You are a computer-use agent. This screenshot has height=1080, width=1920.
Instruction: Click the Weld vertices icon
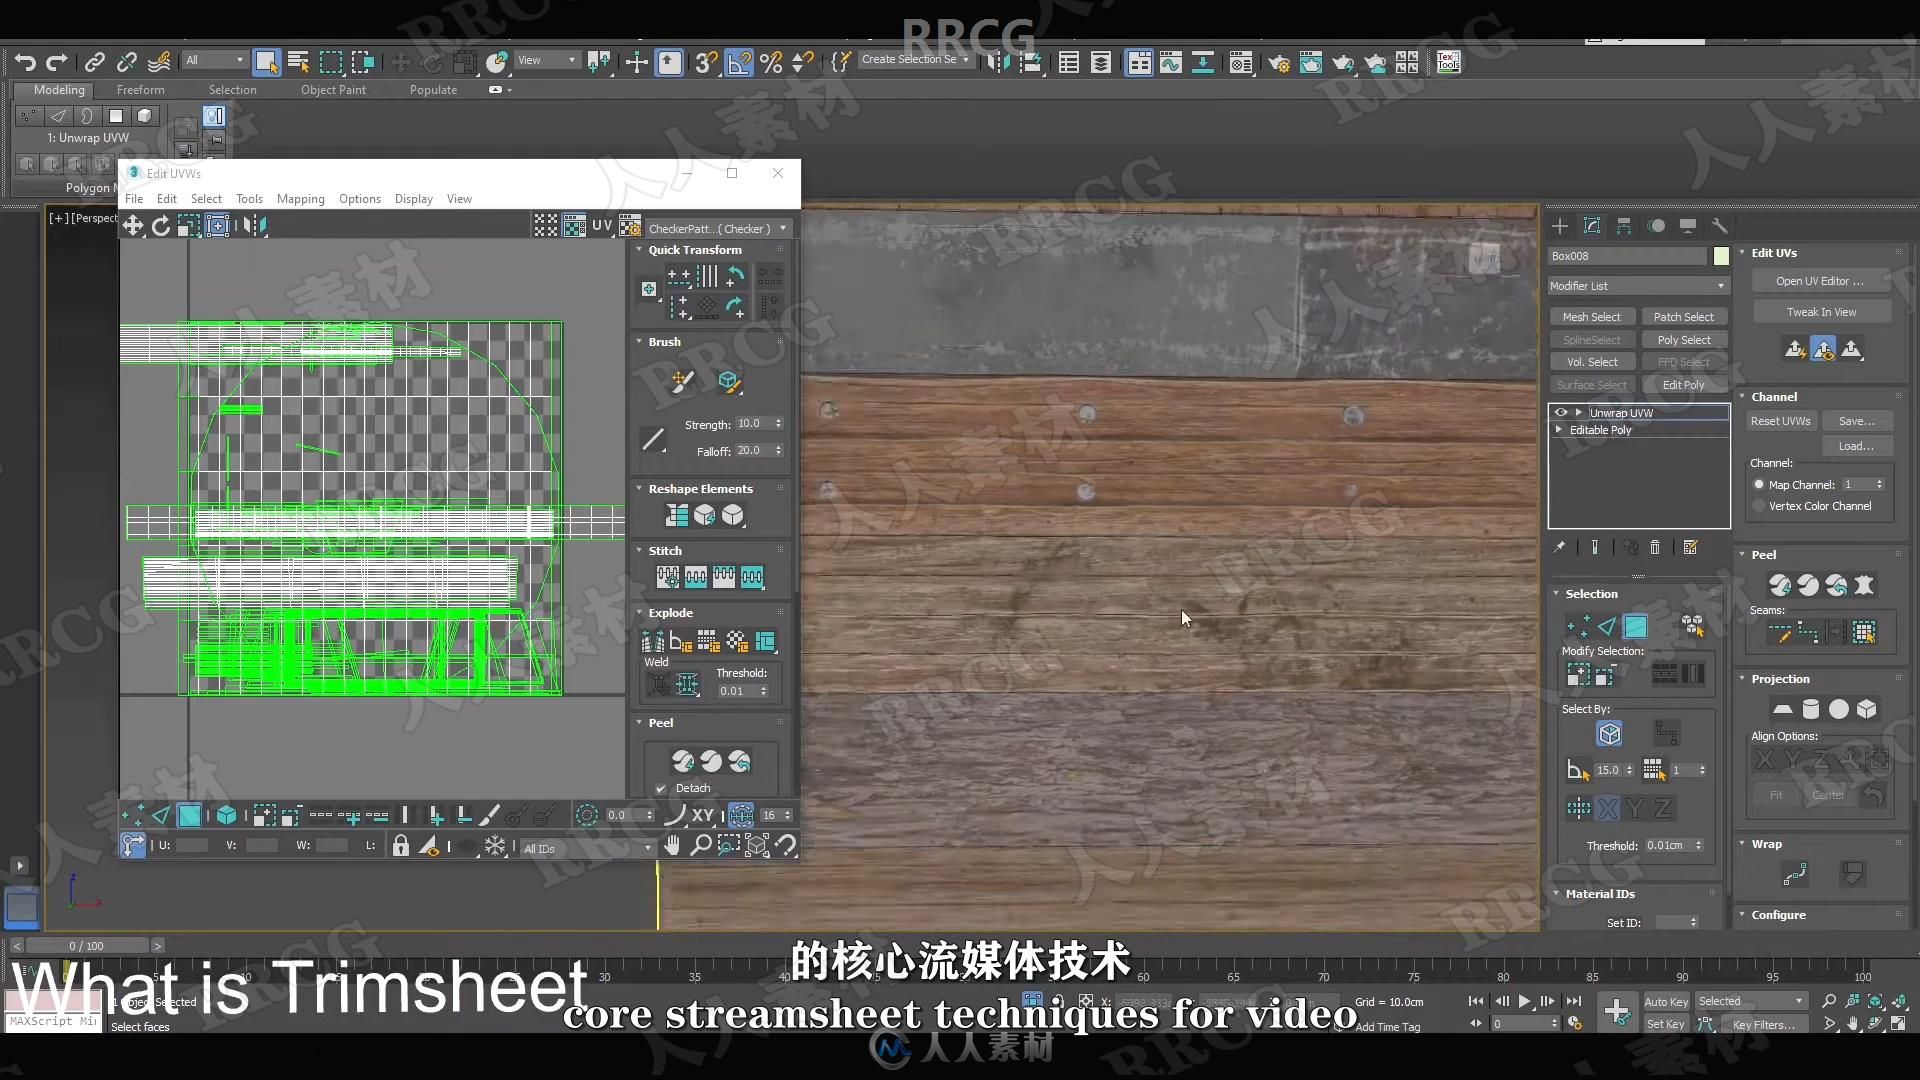pos(687,687)
